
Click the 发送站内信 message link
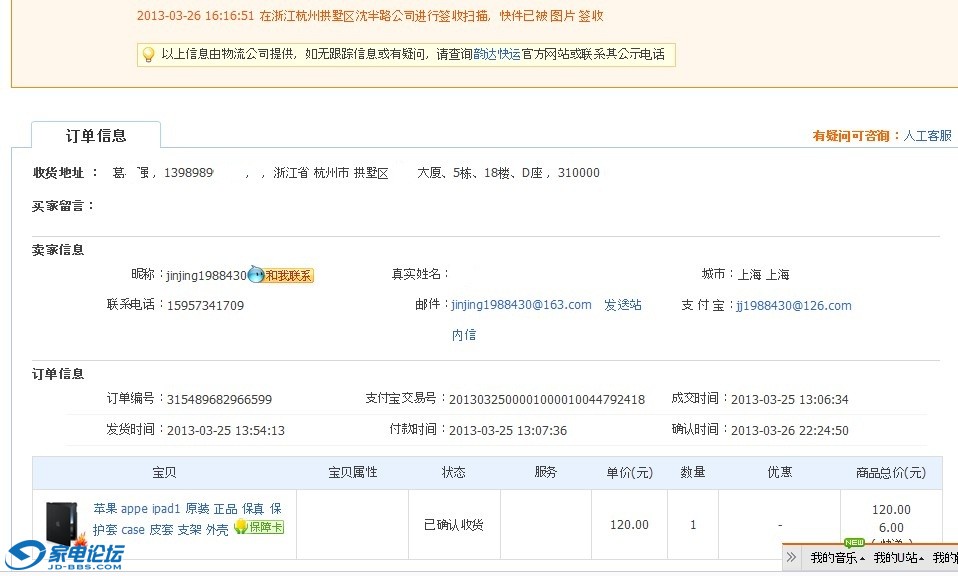coord(622,305)
